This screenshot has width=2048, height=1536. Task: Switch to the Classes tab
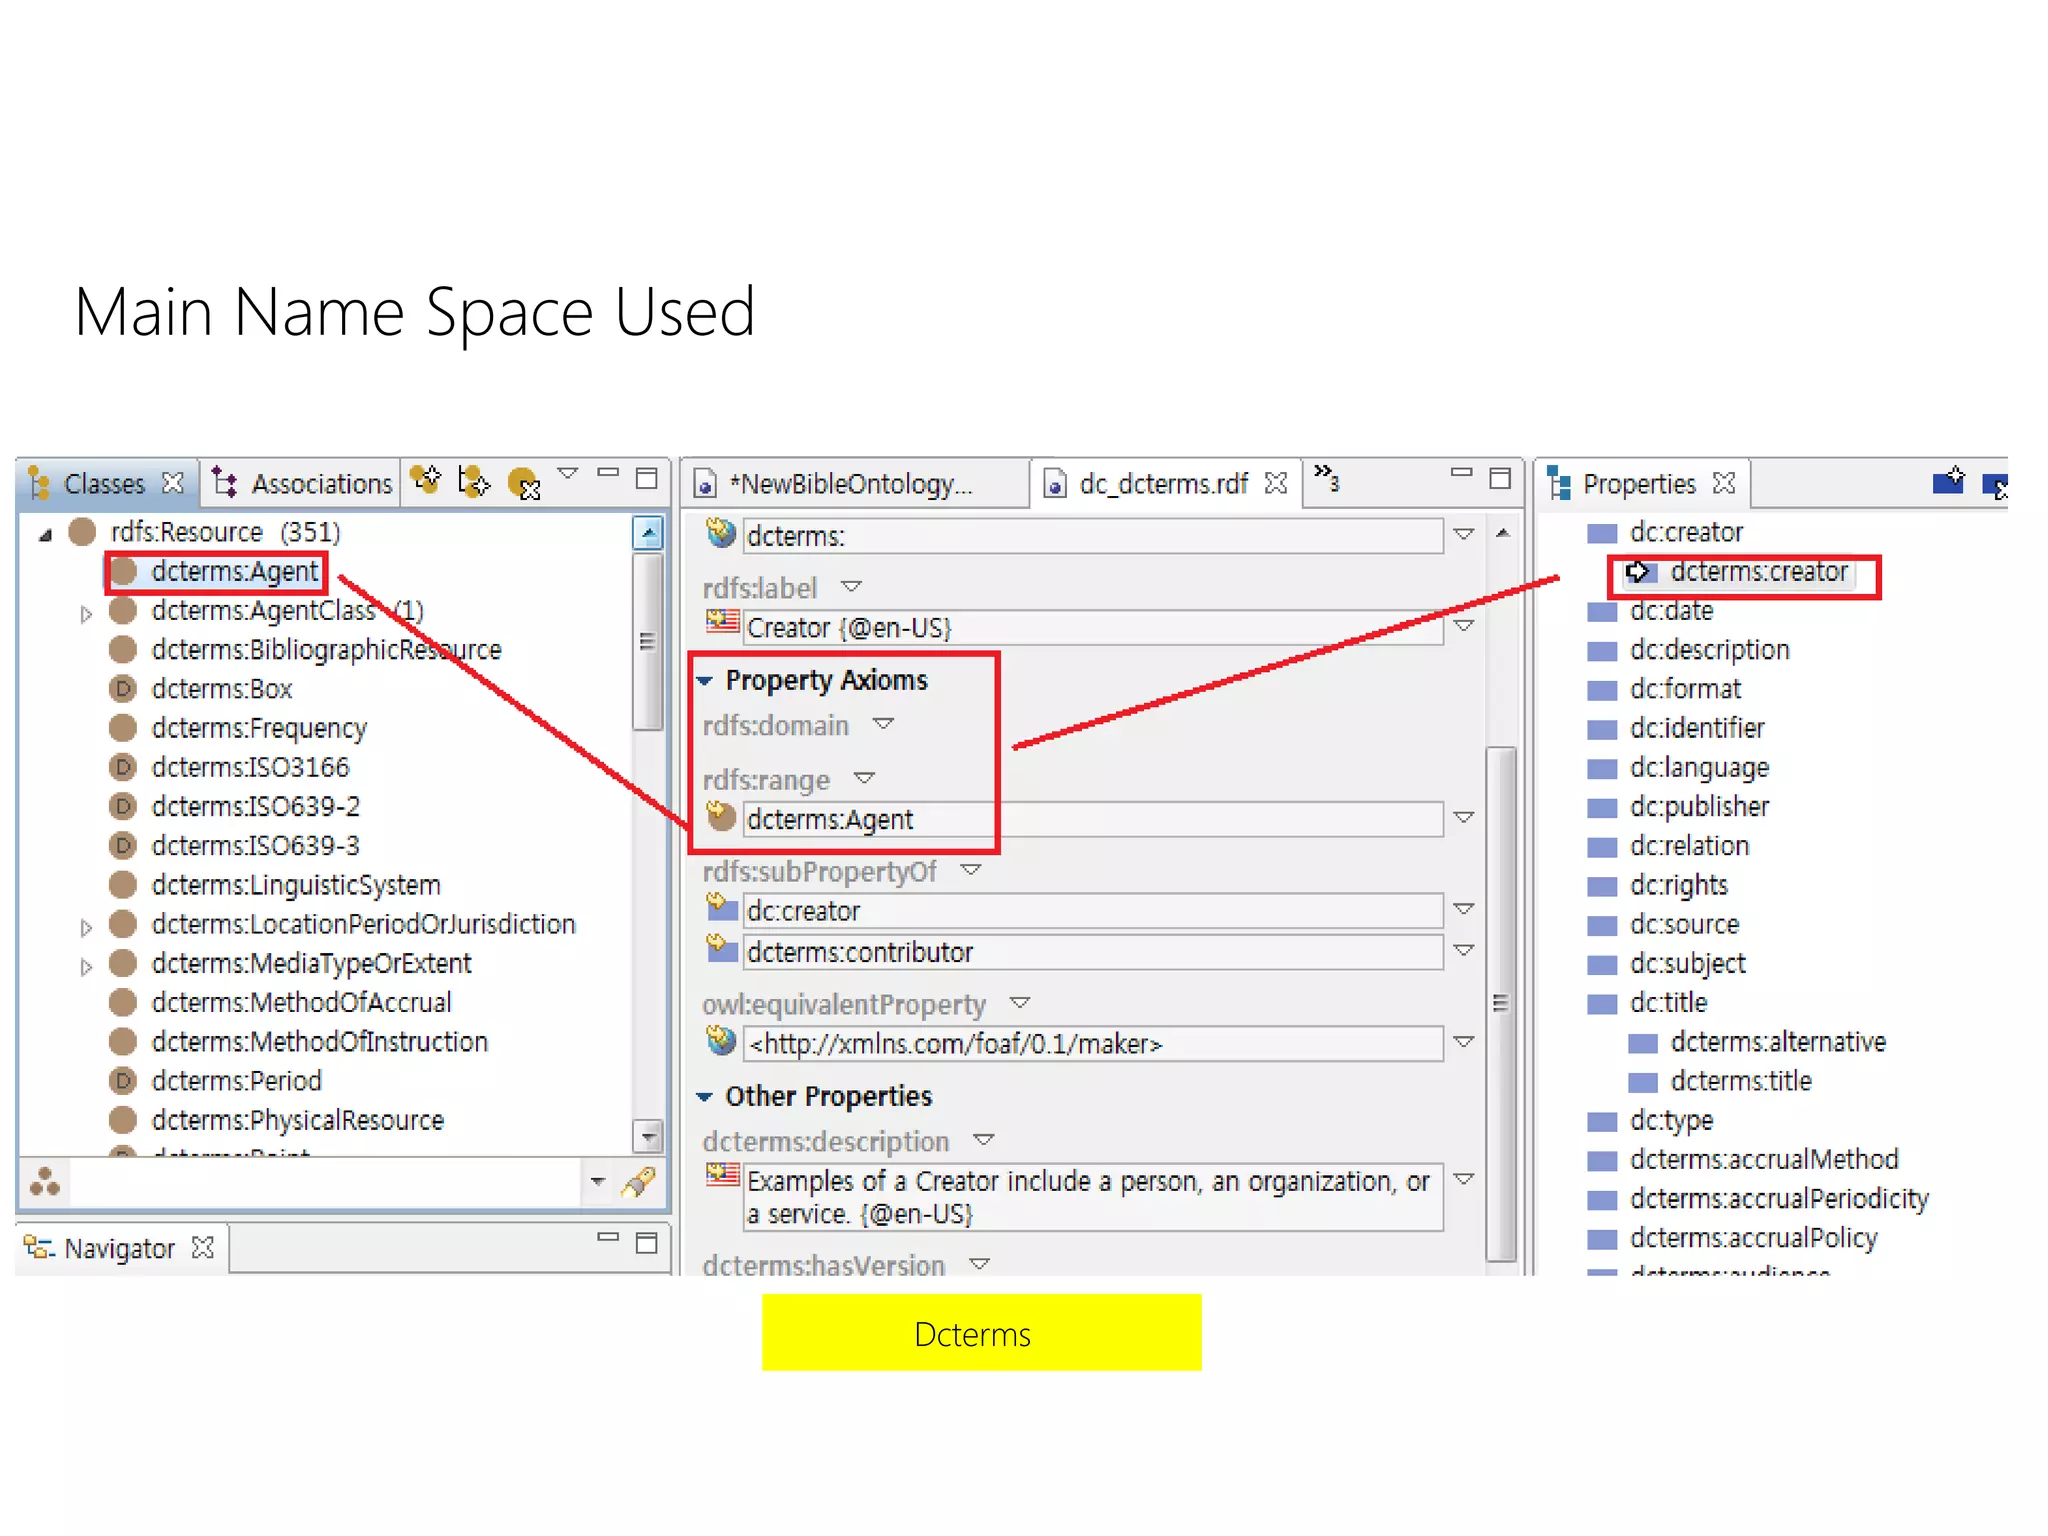click(104, 484)
